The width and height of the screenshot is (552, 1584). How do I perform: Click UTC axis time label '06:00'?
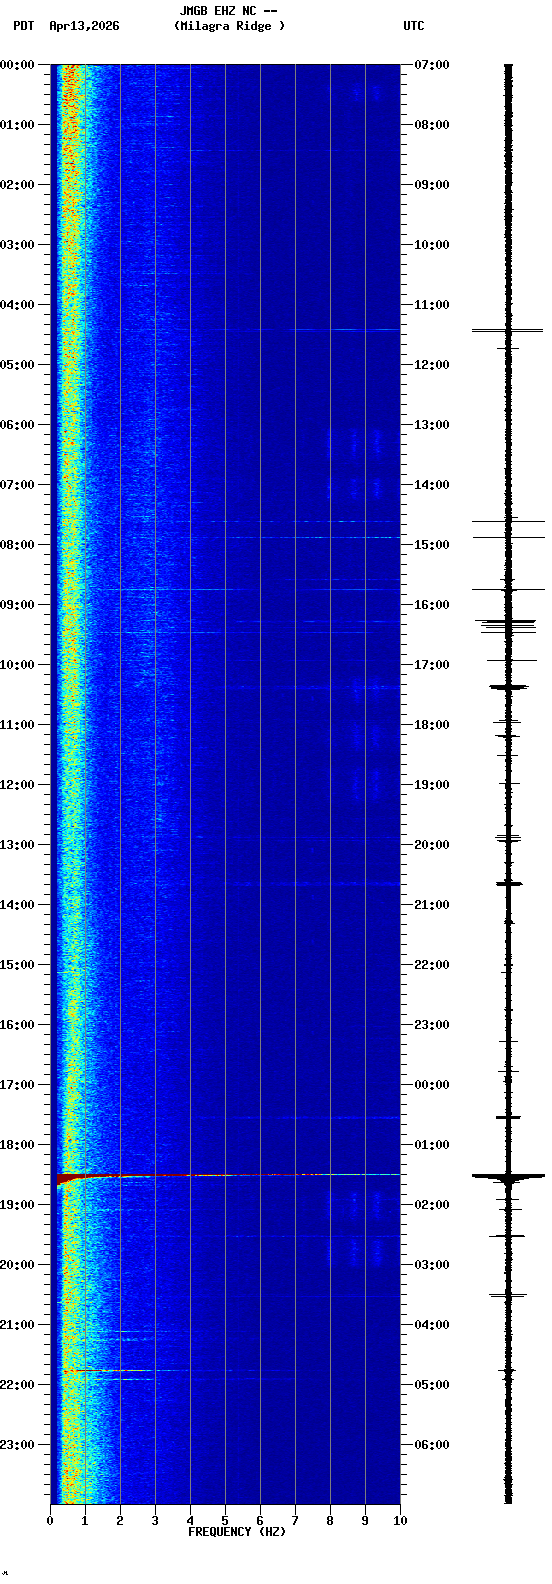(431, 1445)
